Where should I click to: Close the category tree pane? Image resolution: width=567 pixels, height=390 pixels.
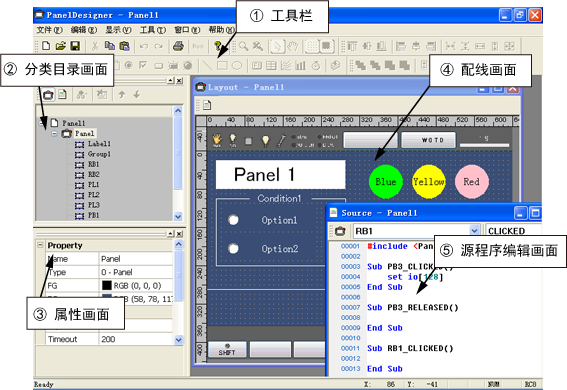point(179,81)
